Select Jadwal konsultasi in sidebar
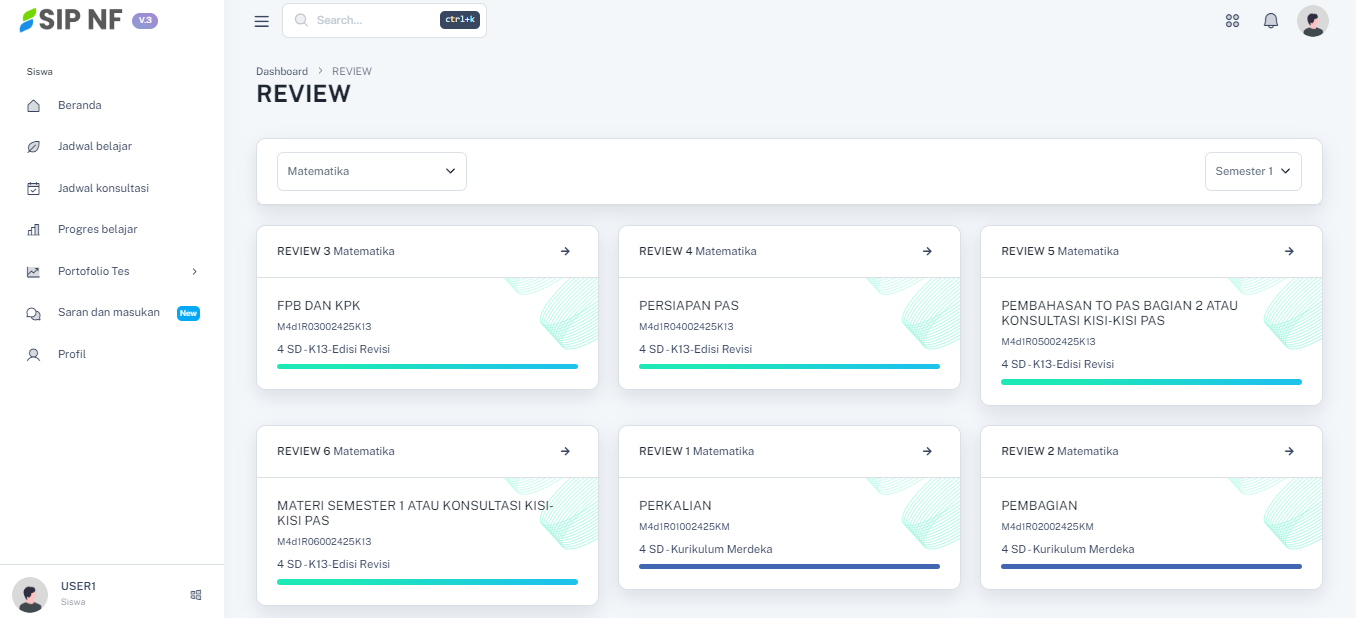 pos(102,188)
